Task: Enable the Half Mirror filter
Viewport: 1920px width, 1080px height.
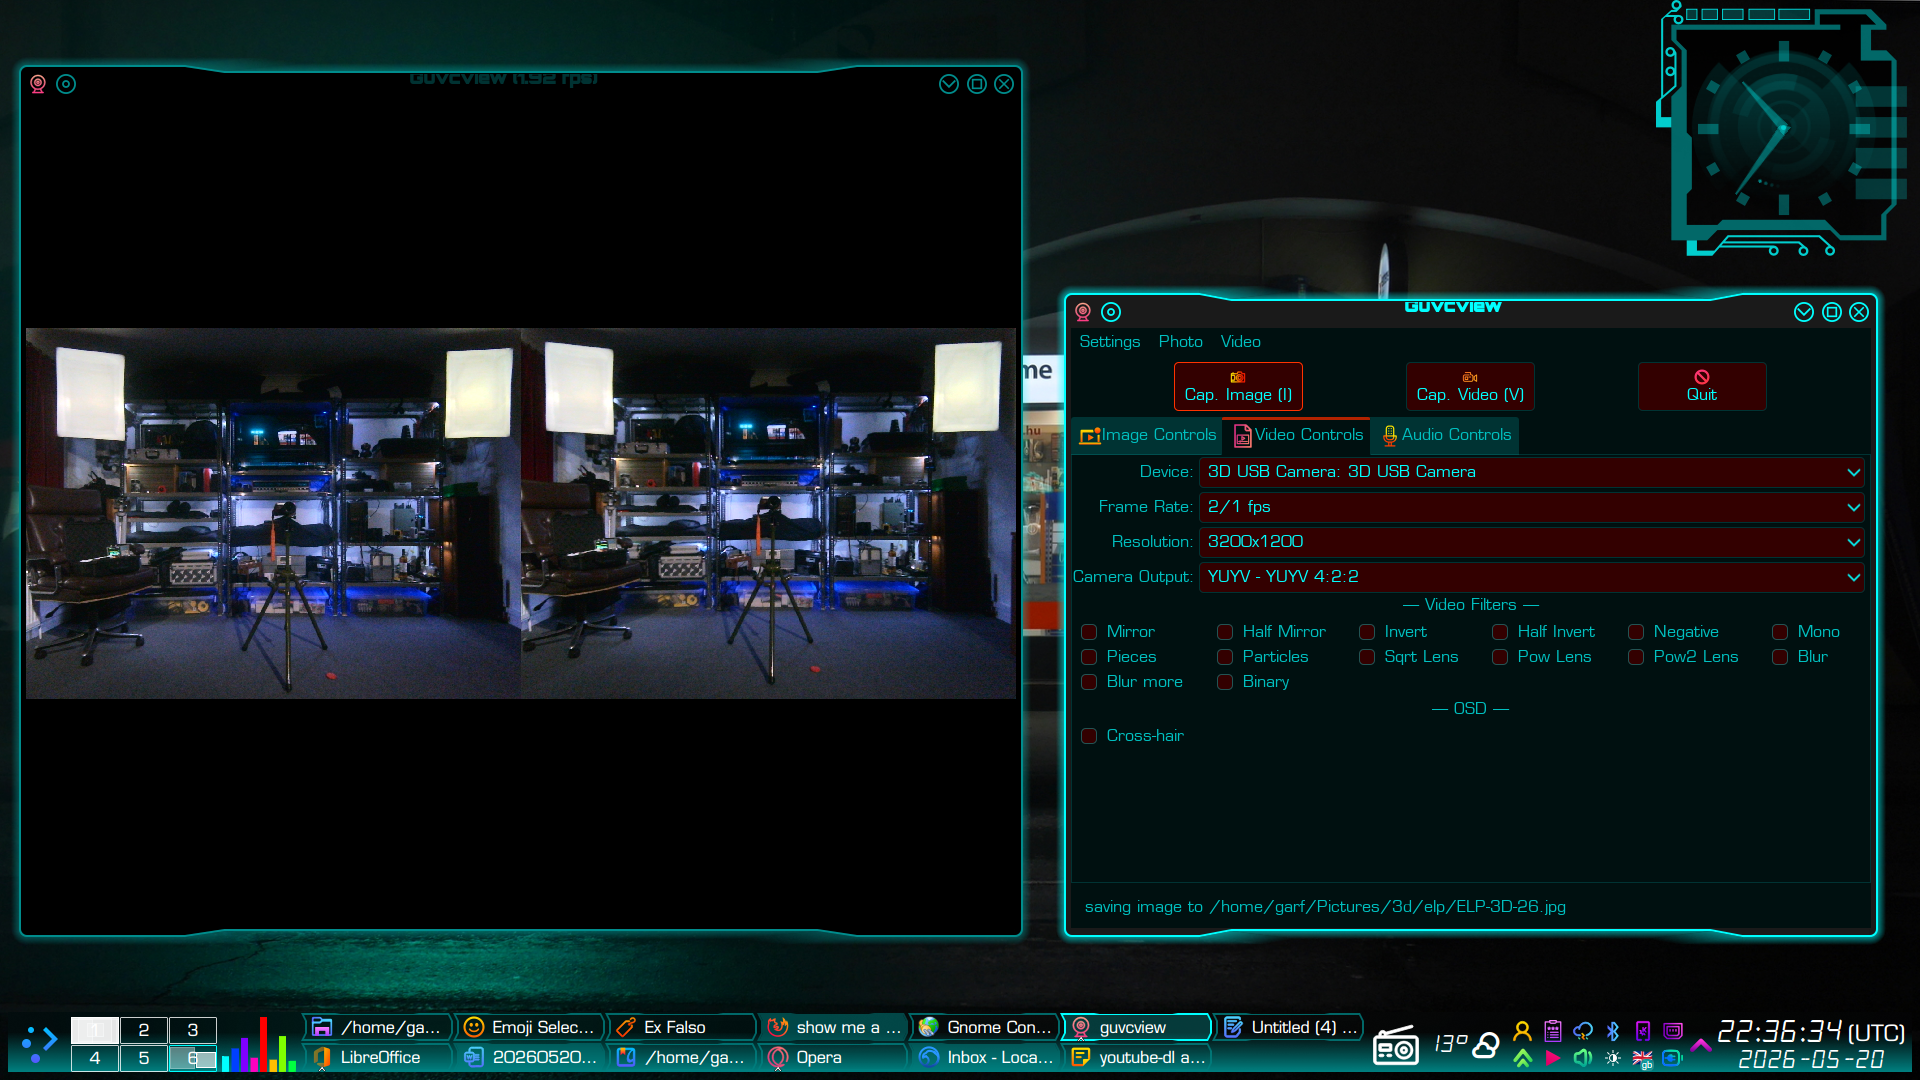Action: pyautogui.click(x=1225, y=632)
